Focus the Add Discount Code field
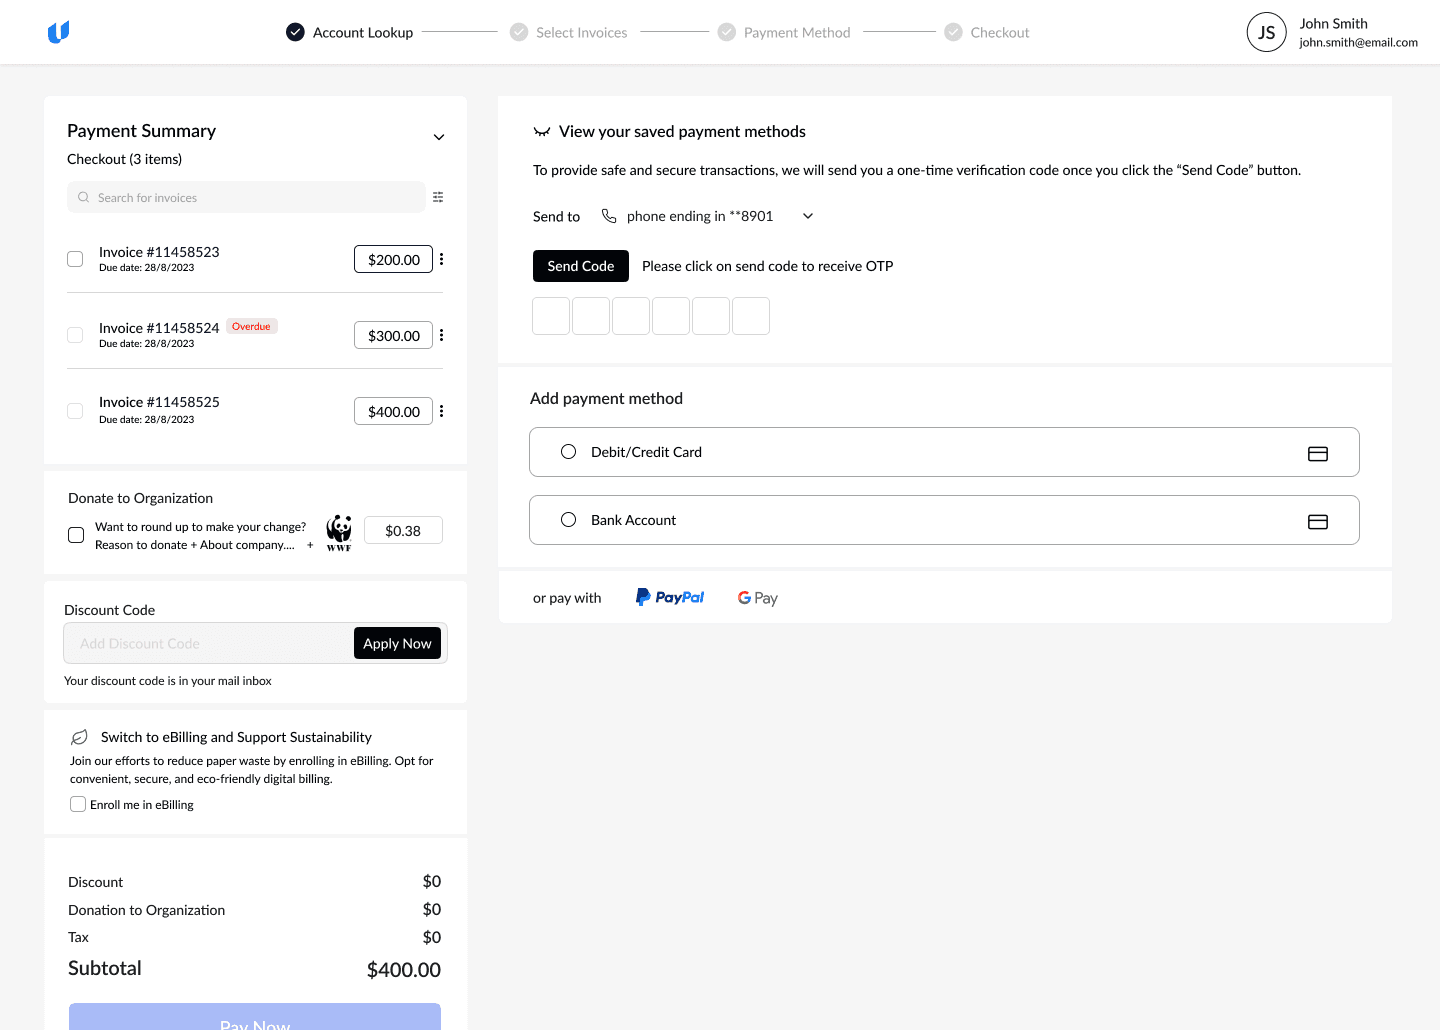The width and height of the screenshot is (1440, 1030). [x=209, y=643]
